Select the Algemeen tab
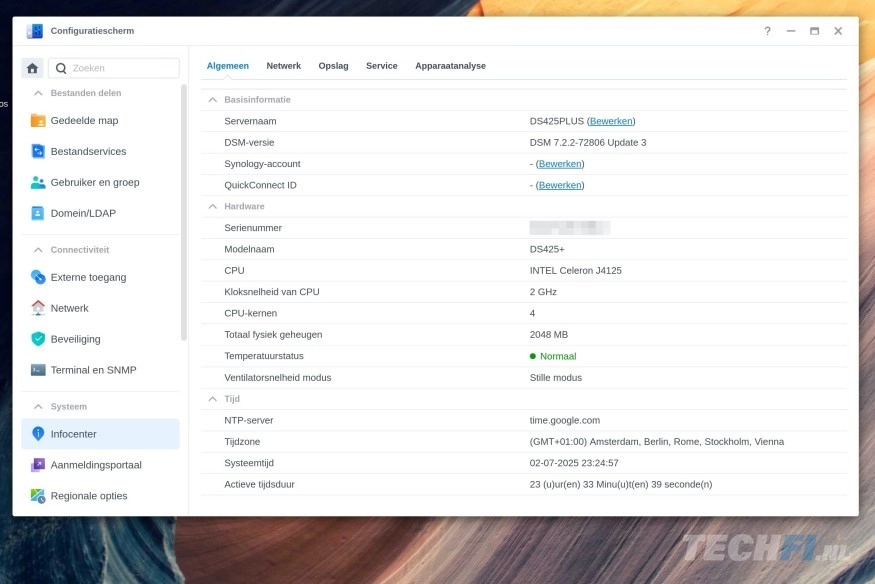 228,66
